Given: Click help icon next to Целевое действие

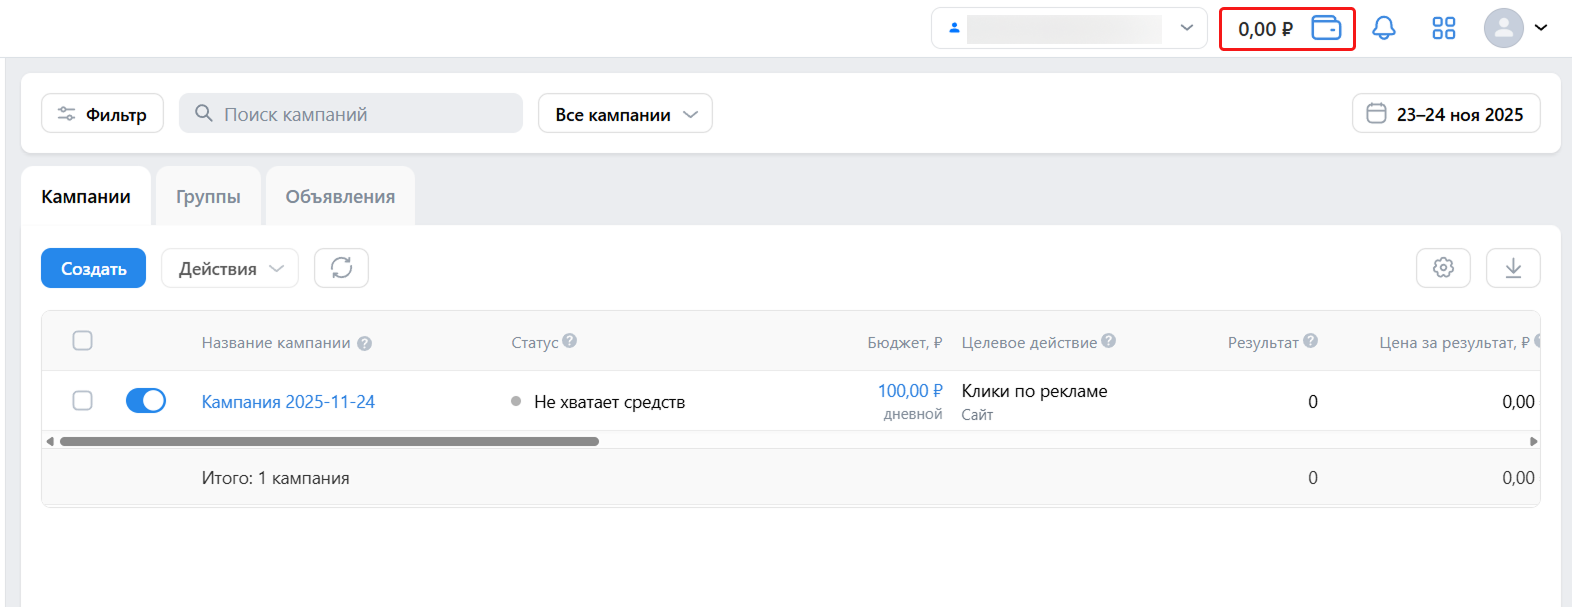Looking at the screenshot, I should pos(1109,341).
